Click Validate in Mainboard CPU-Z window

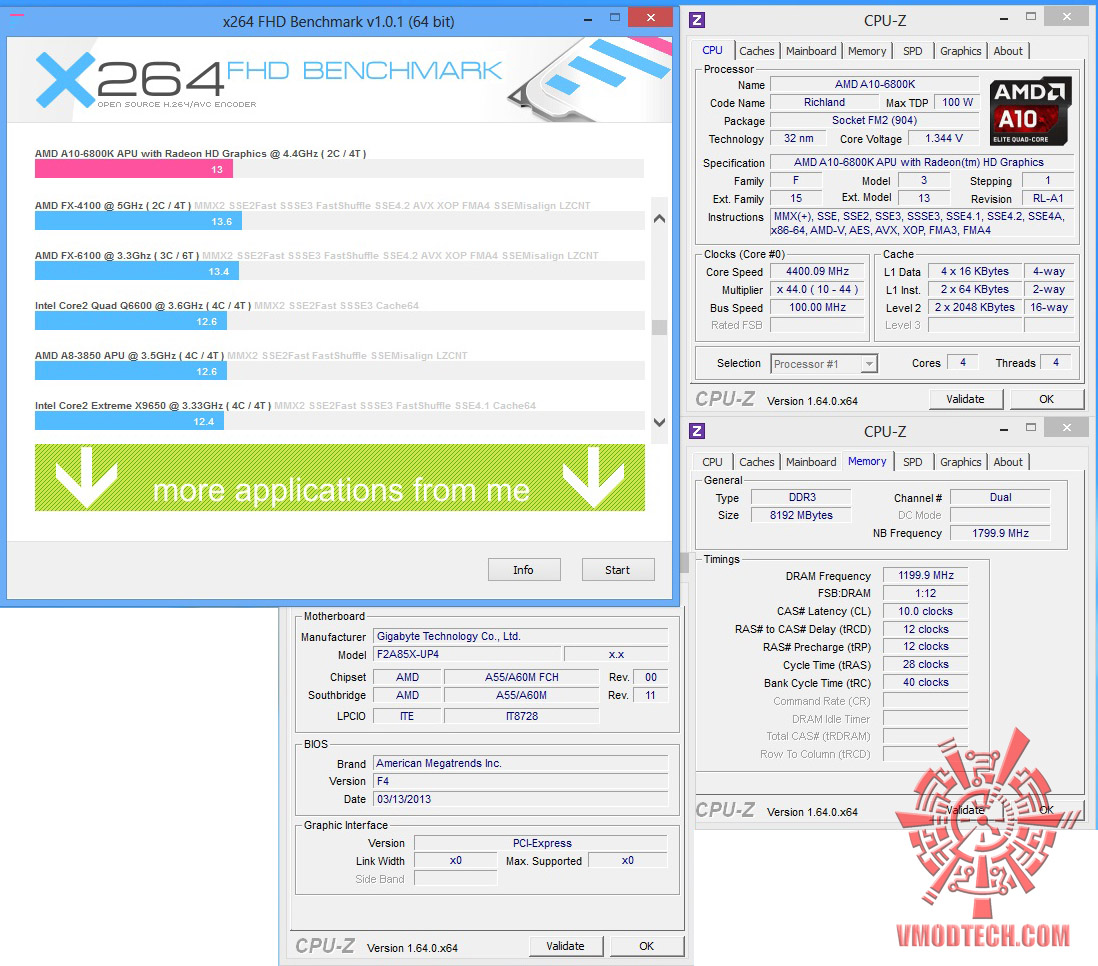(565, 946)
